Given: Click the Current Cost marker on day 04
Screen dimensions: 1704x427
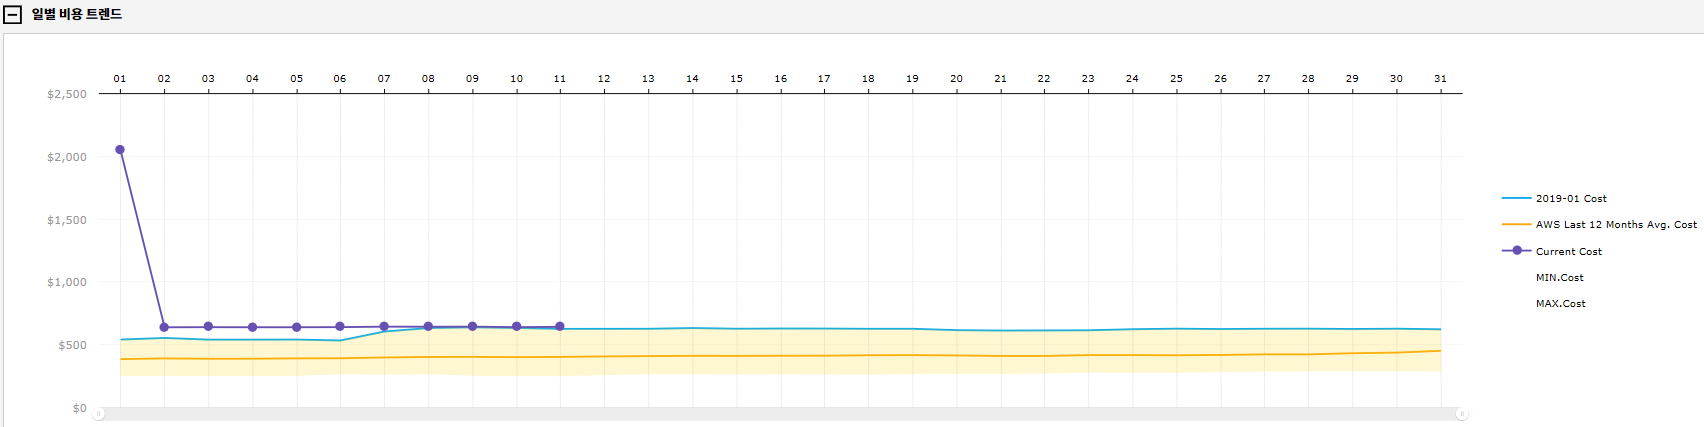Looking at the screenshot, I should coord(252,327).
